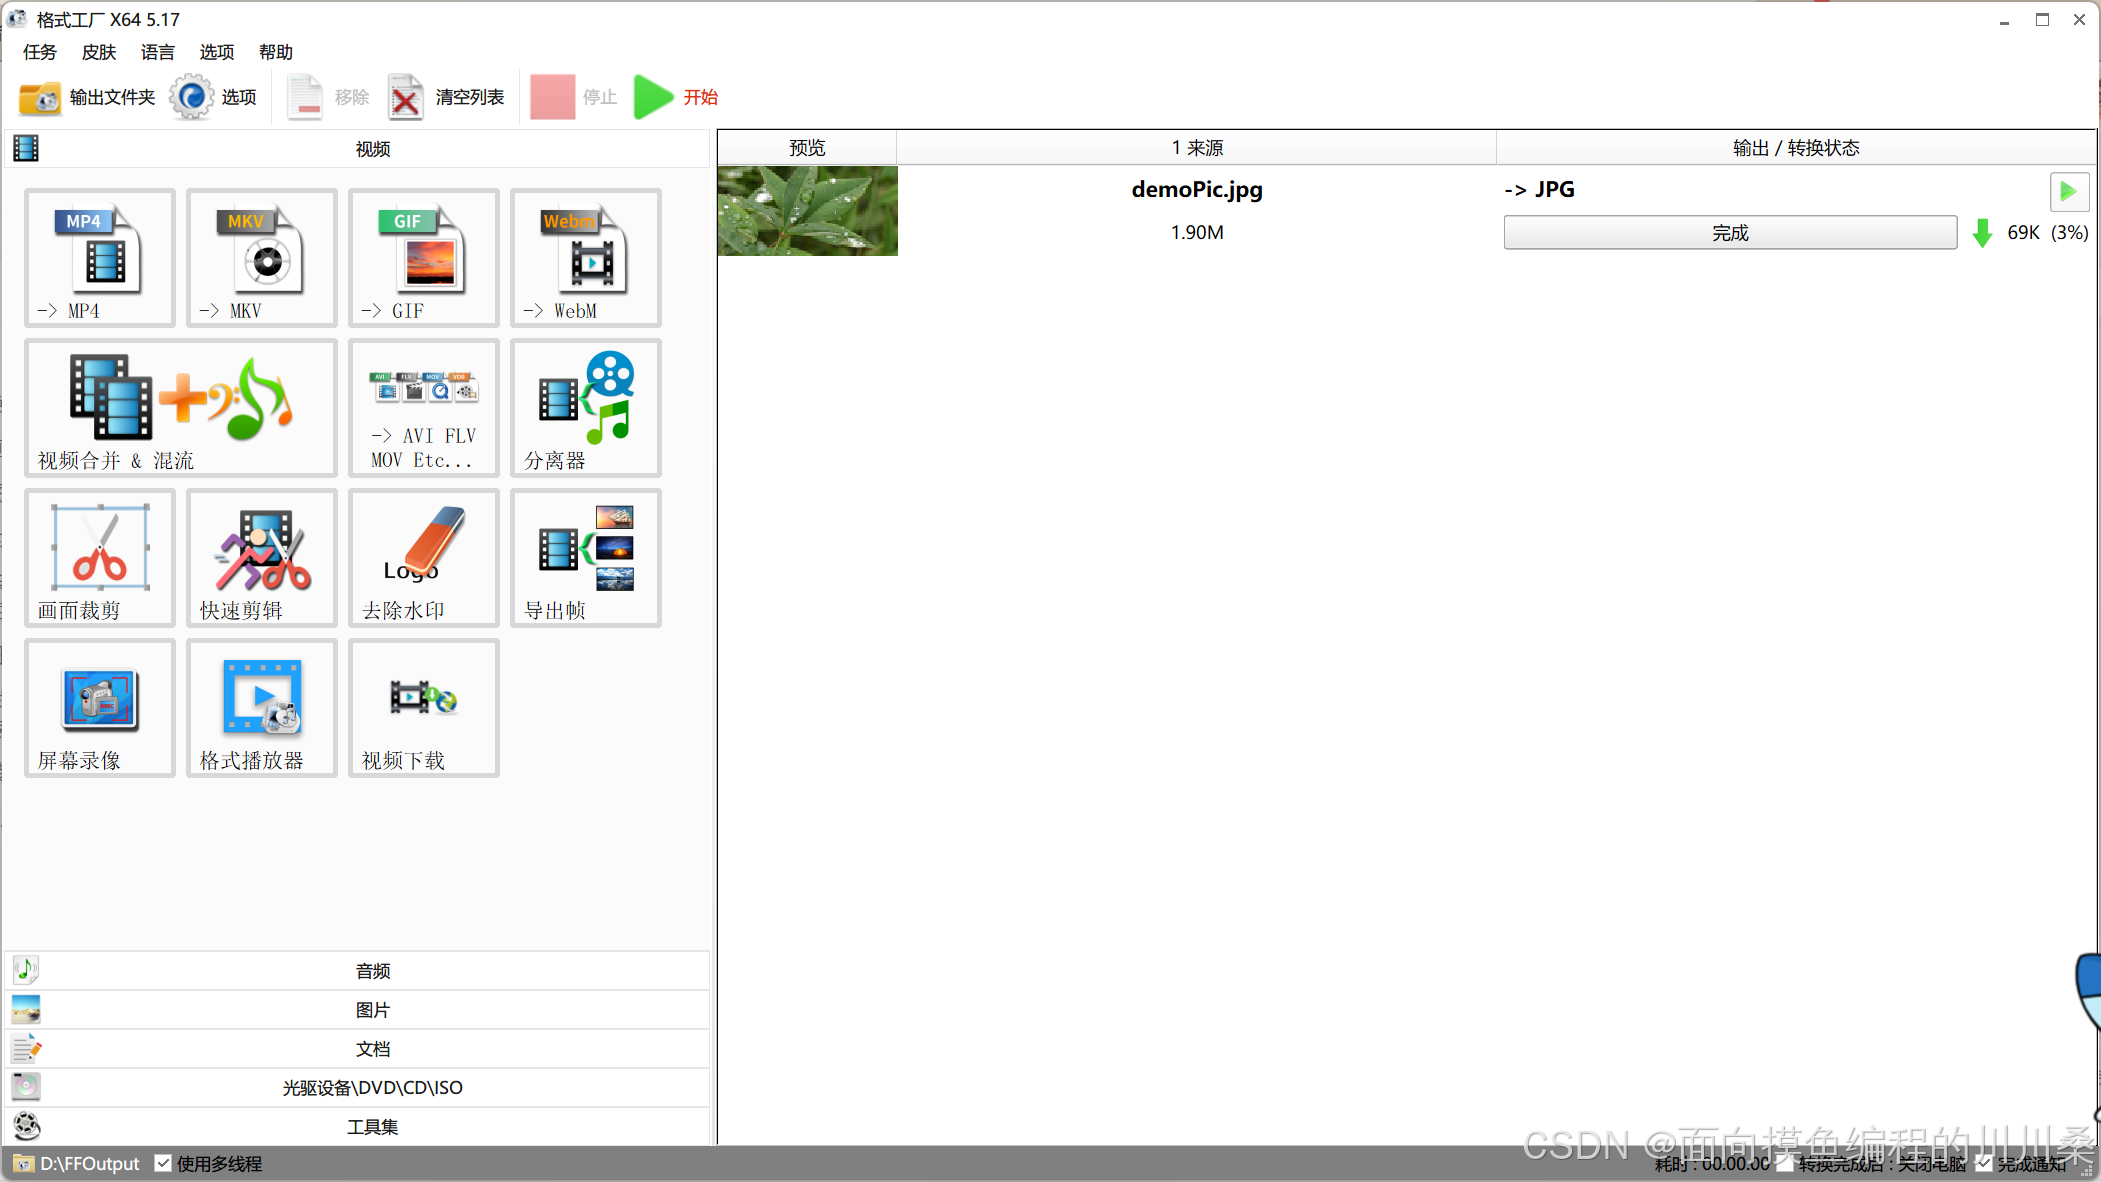This screenshot has height=1182, width=2101.
Task: Open the 视频下载 video downloader
Action: [423, 707]
